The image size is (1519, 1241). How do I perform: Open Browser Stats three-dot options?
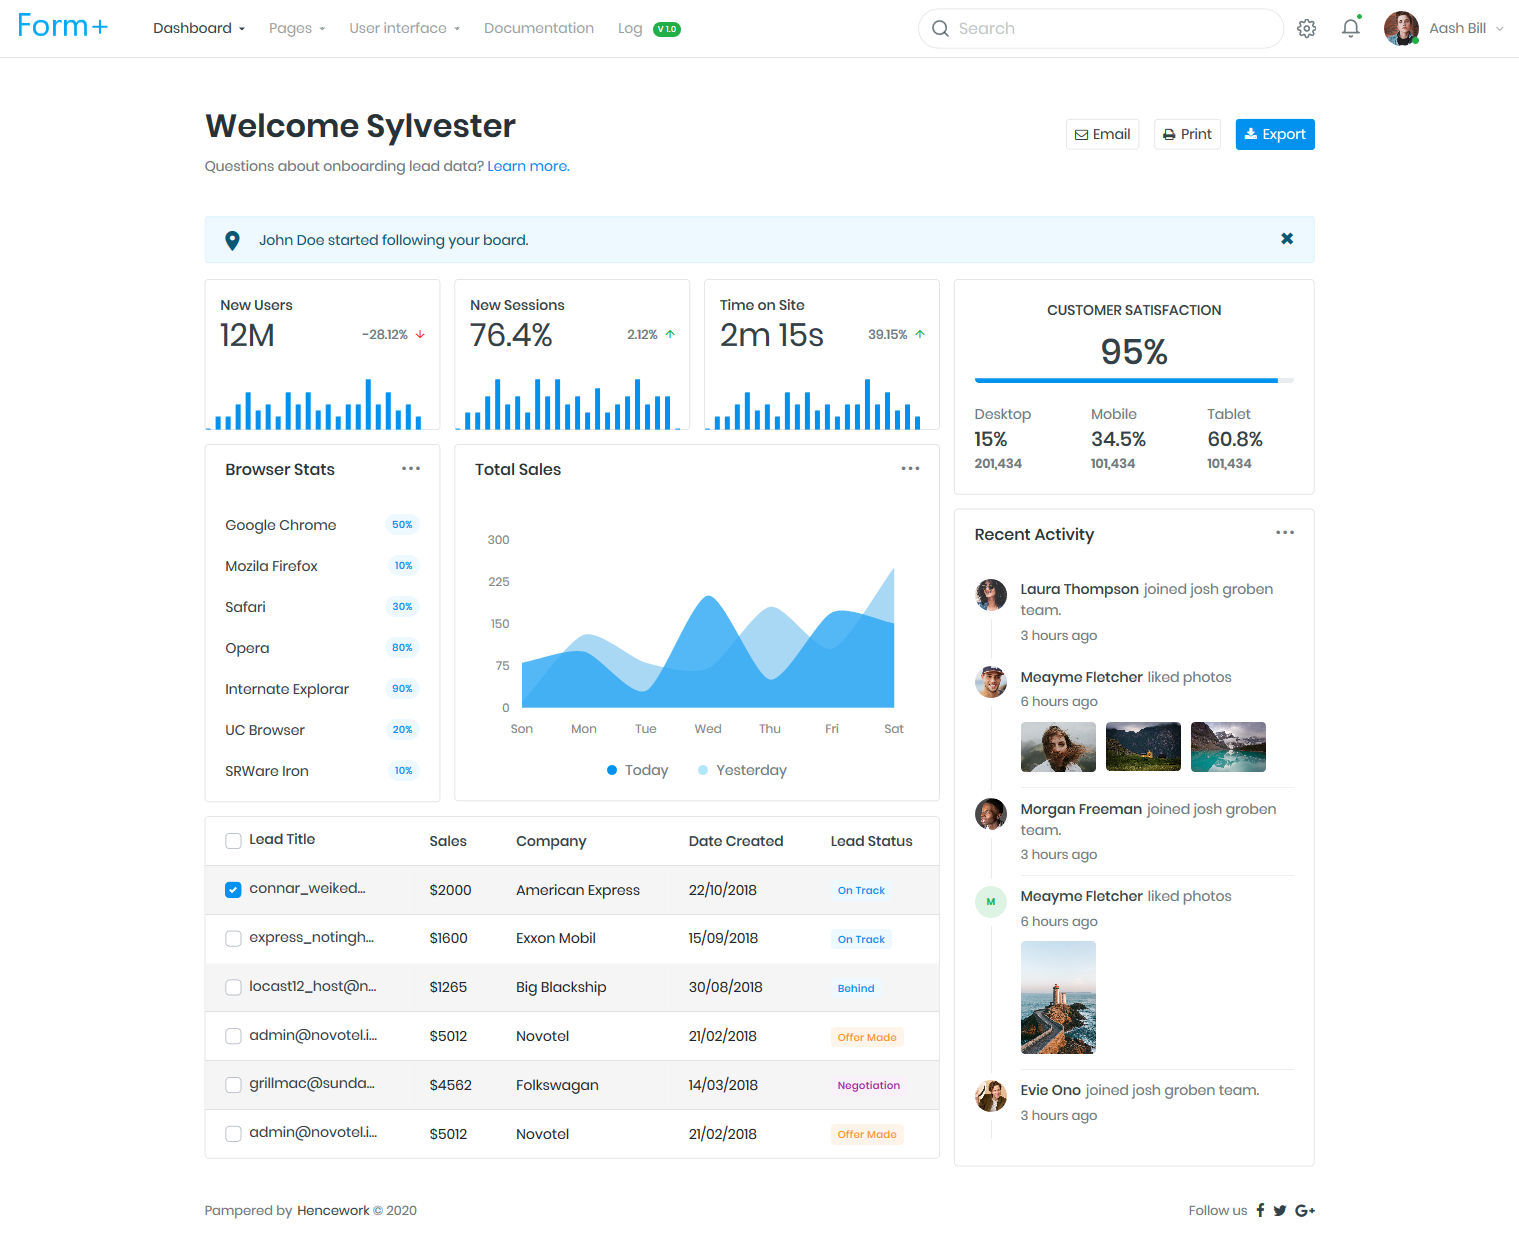[x=411, y=469]
